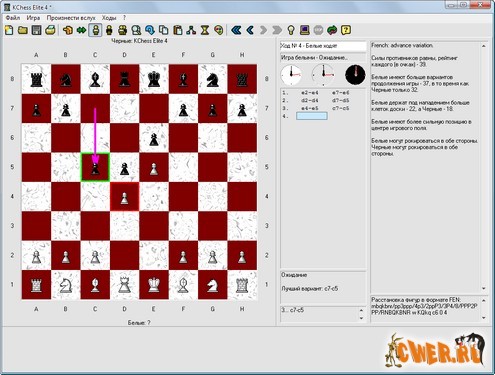Open the Игра menu
Image resolution: width=495 pixels, height=375 pixels.
[x=33, y=18]
